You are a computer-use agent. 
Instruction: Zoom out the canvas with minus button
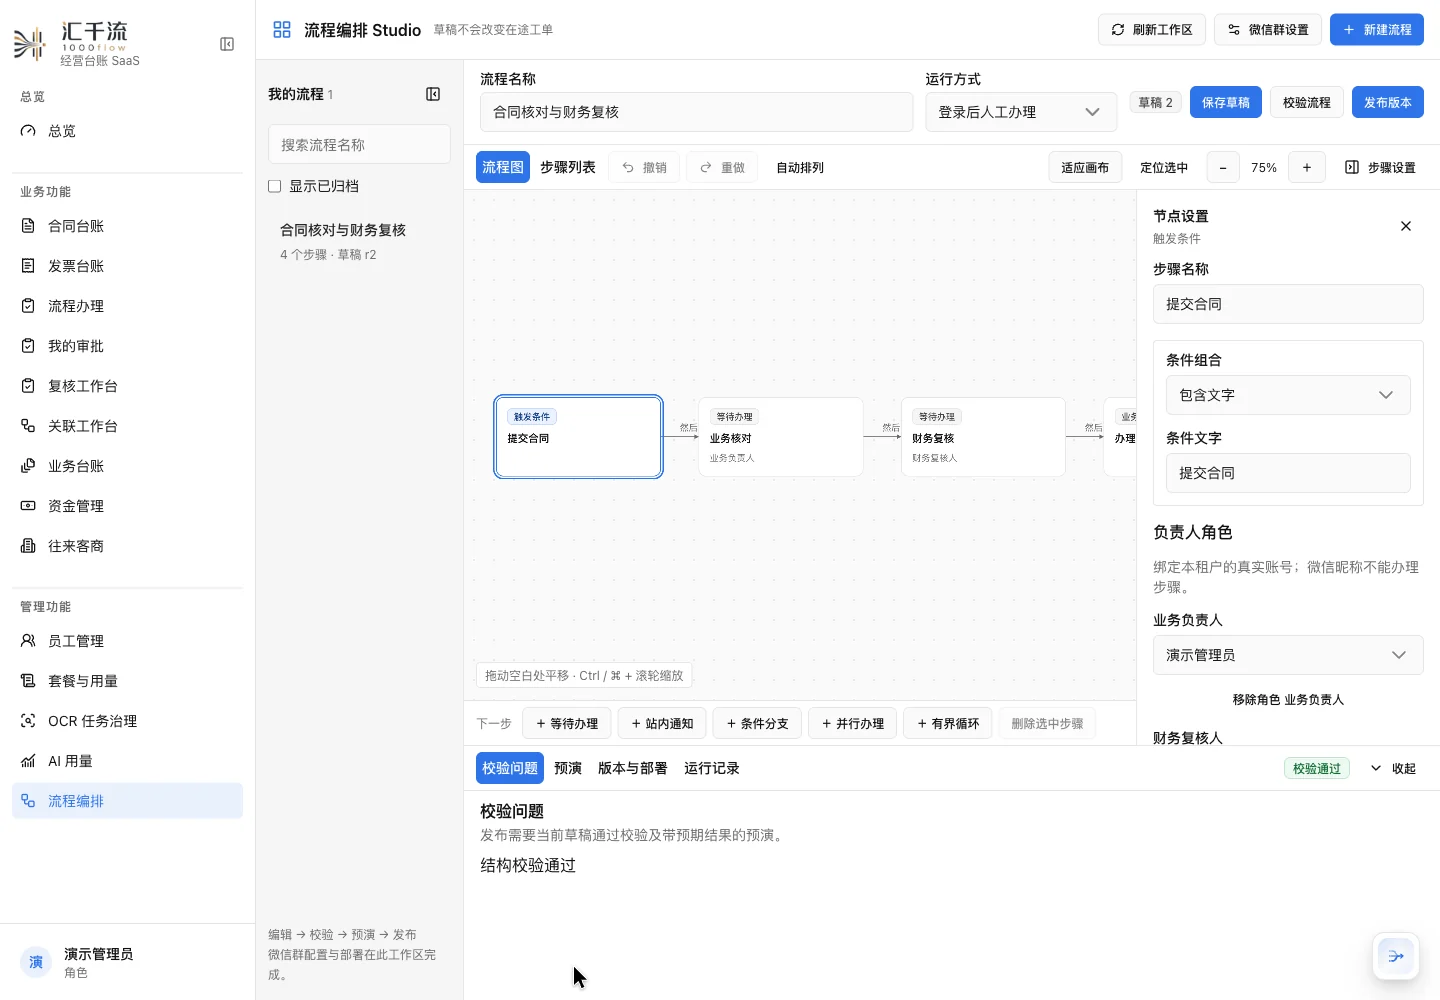1223,168
